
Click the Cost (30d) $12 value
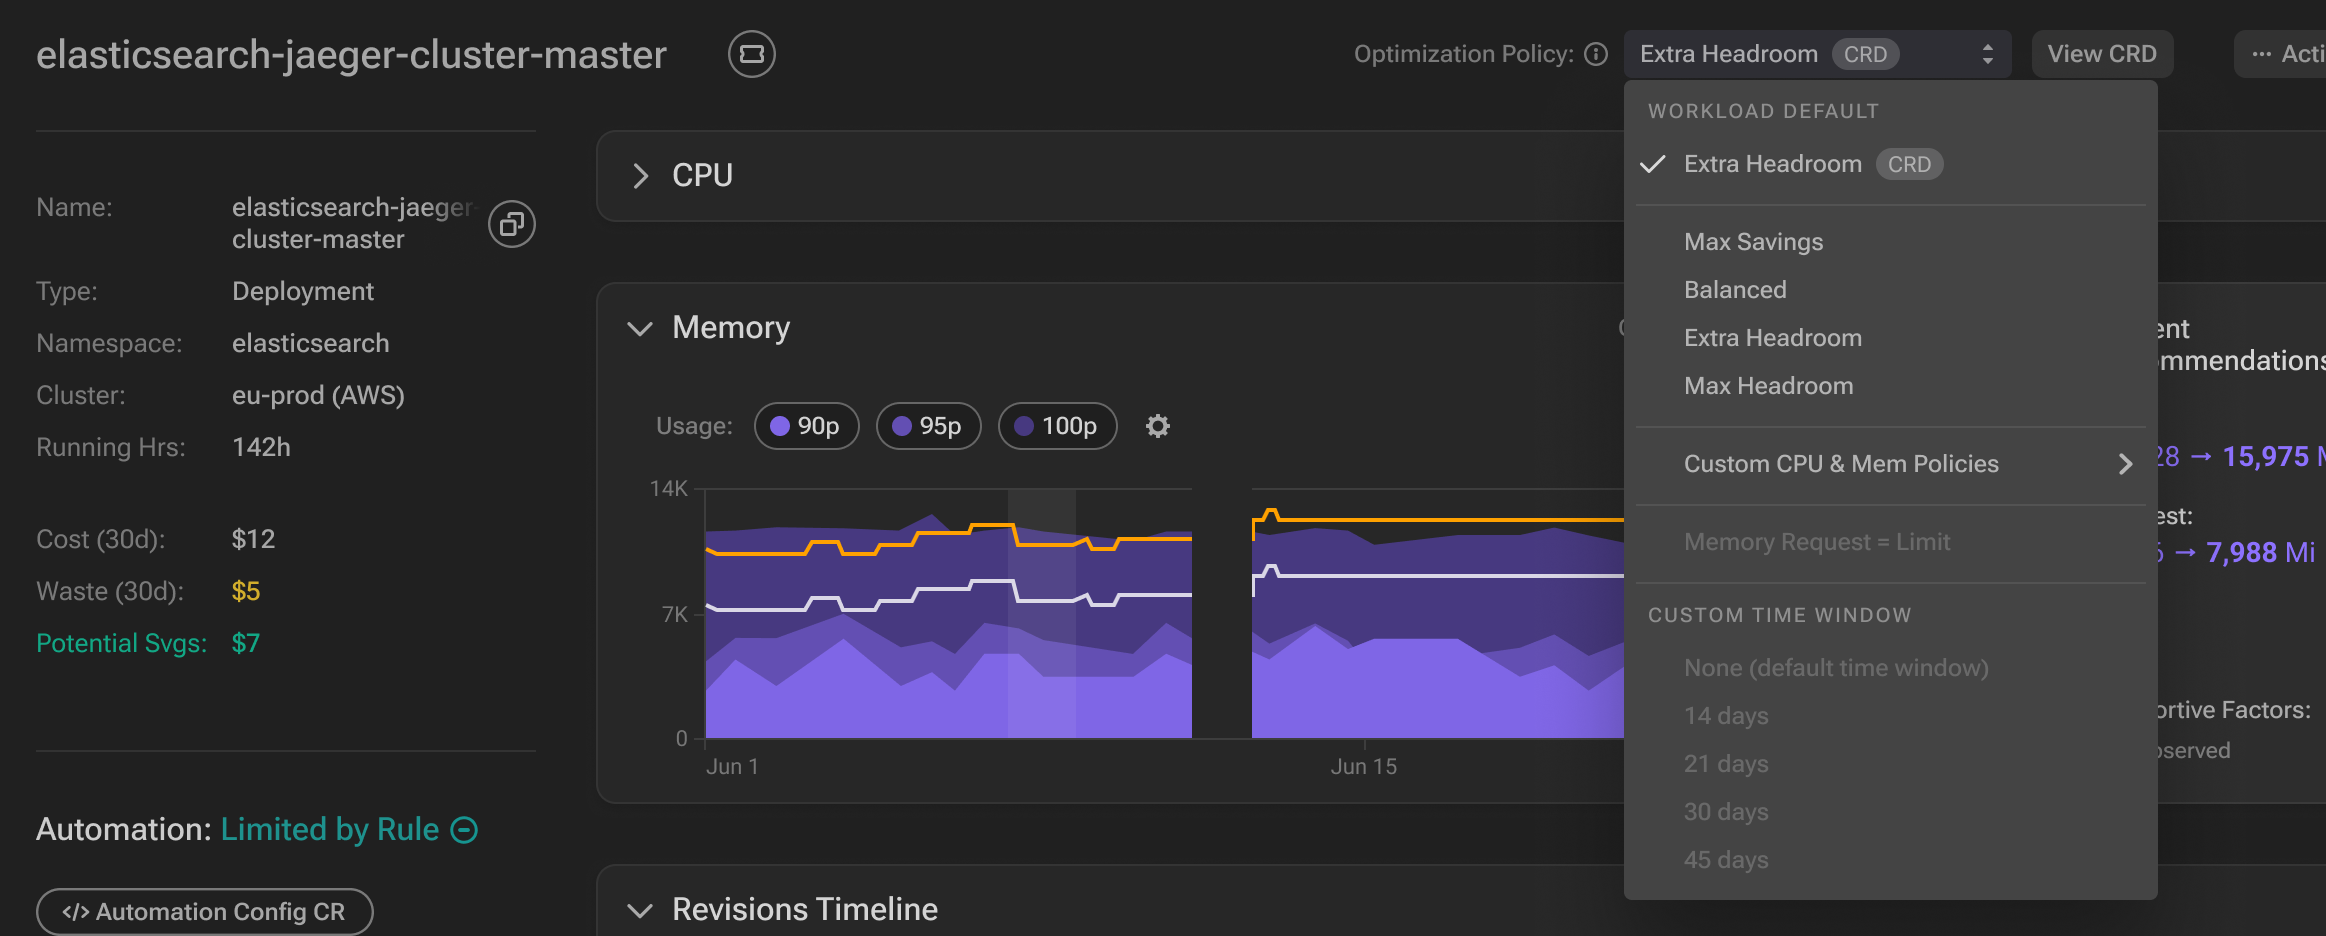coord(253,539)
